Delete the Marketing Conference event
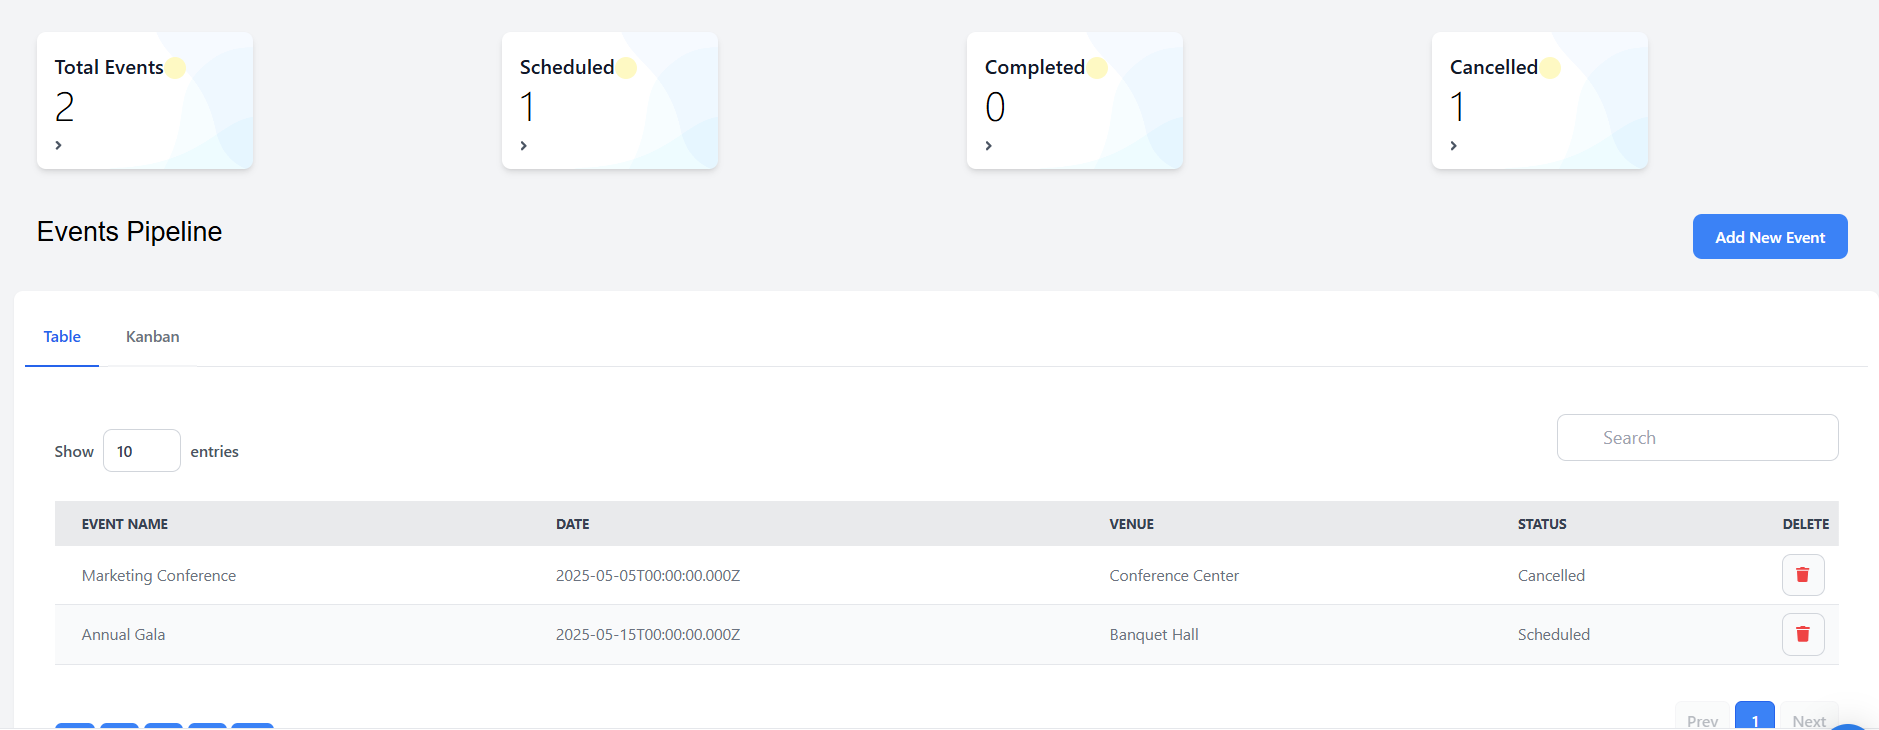The image size is (1879, 730). 1803,575
